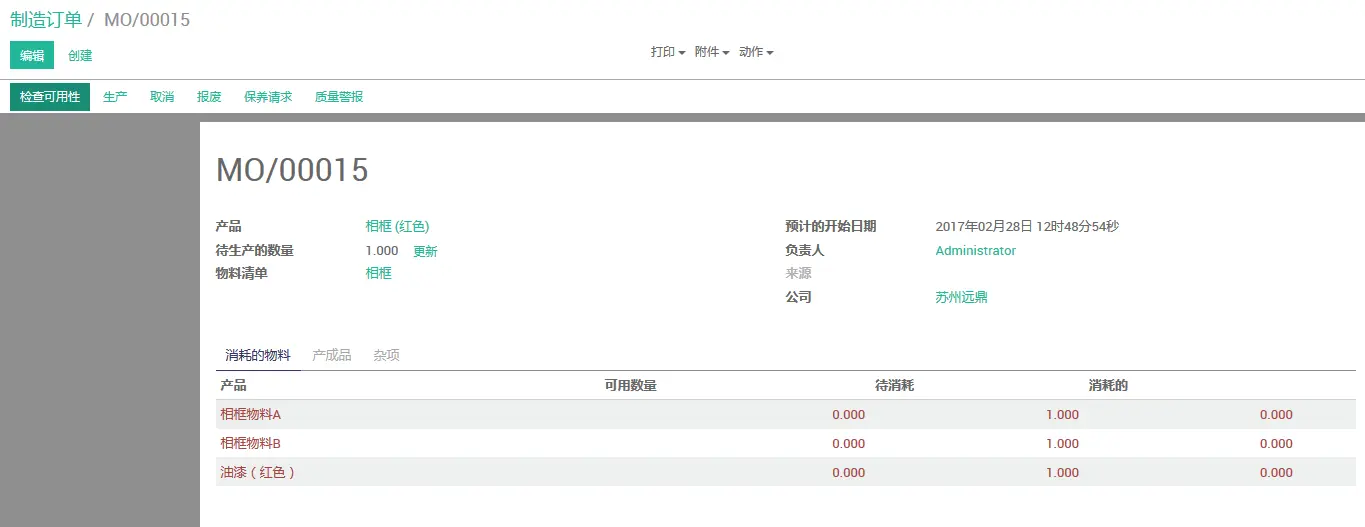
Task: Switch to the 杂项 tab
Action: [x=386, y=355]
